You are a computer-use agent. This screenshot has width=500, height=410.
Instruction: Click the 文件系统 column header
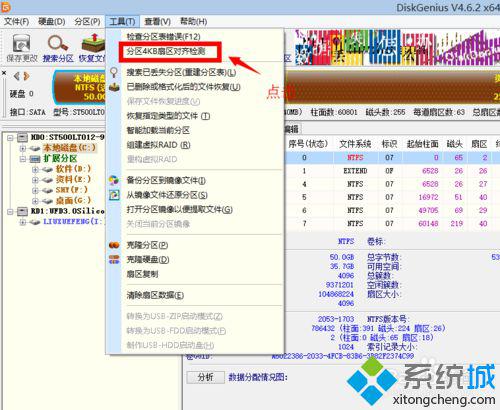tap(355, 144)
